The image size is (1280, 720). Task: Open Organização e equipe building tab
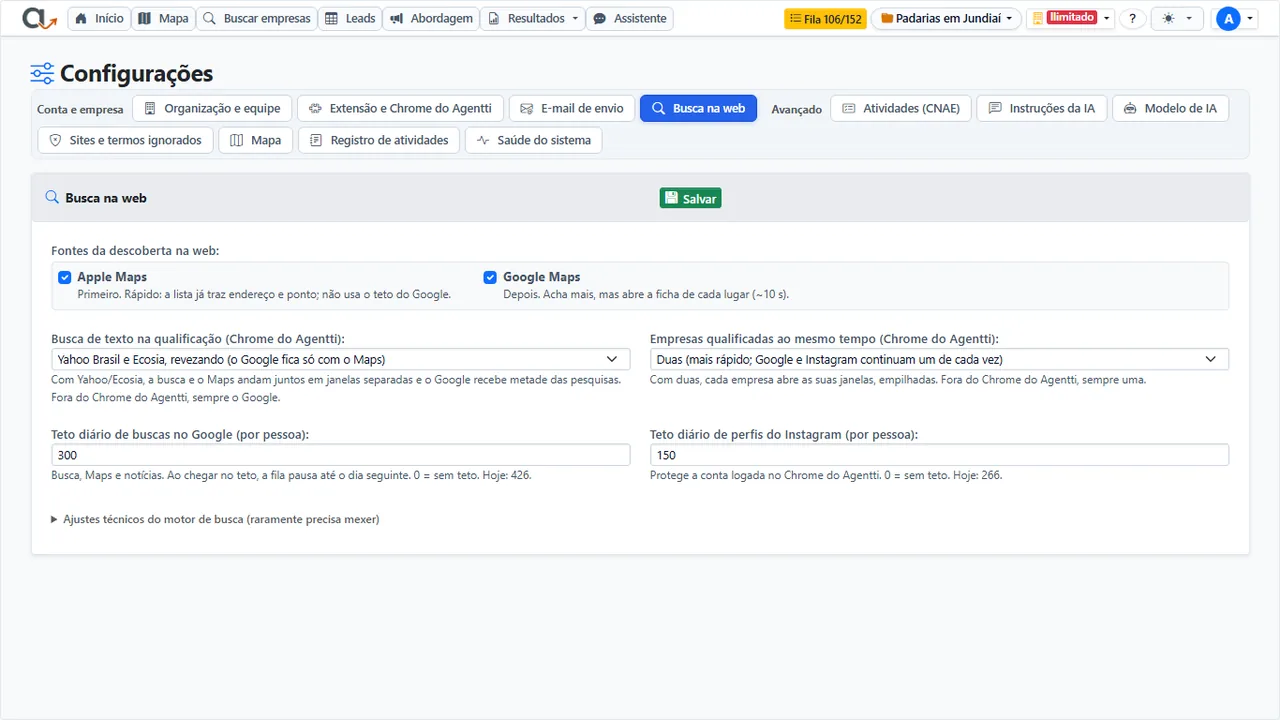[x=213, y=108]
